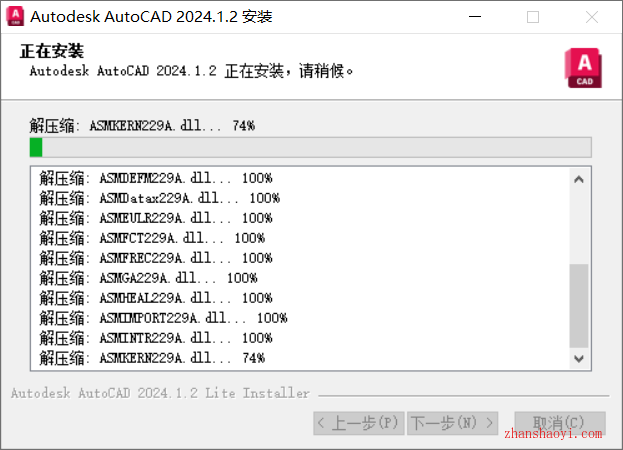Click the green installation progress bar
The width and height of the screenshot is (623, 450).
pos(311,147)
